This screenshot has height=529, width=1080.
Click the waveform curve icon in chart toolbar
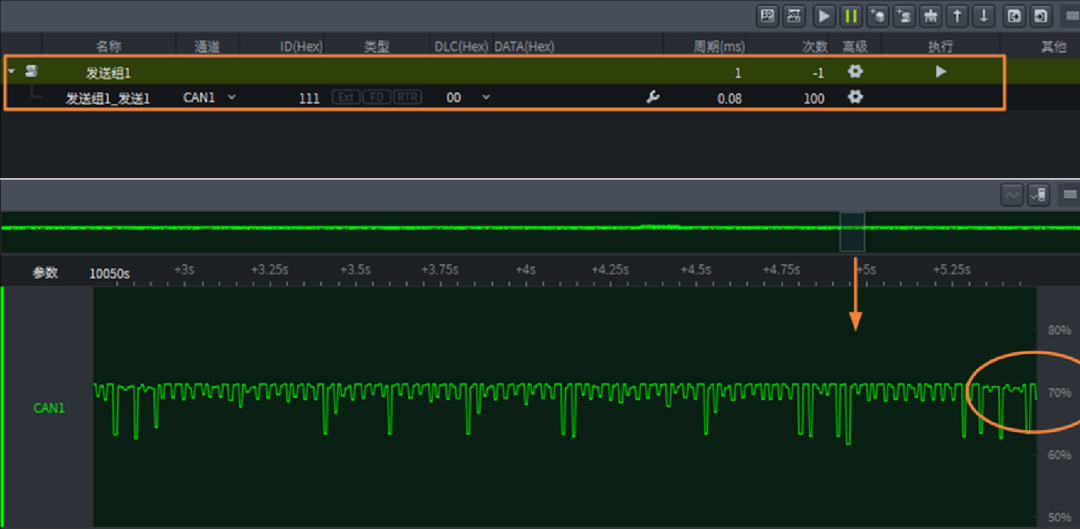[1012, 196]
